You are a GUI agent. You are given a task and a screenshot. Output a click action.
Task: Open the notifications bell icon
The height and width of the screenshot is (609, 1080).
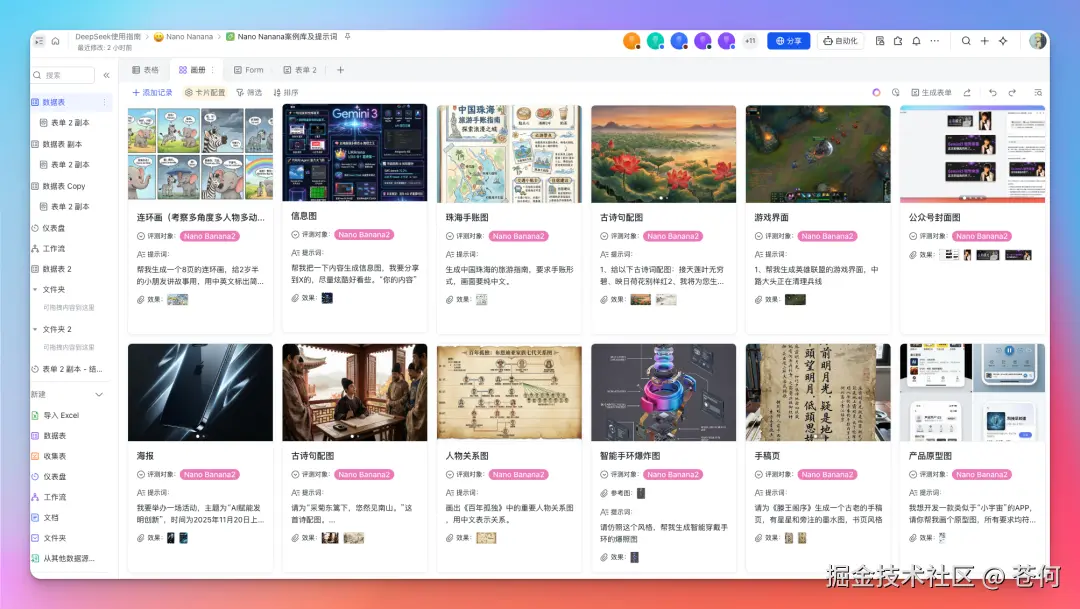[916, 40]
